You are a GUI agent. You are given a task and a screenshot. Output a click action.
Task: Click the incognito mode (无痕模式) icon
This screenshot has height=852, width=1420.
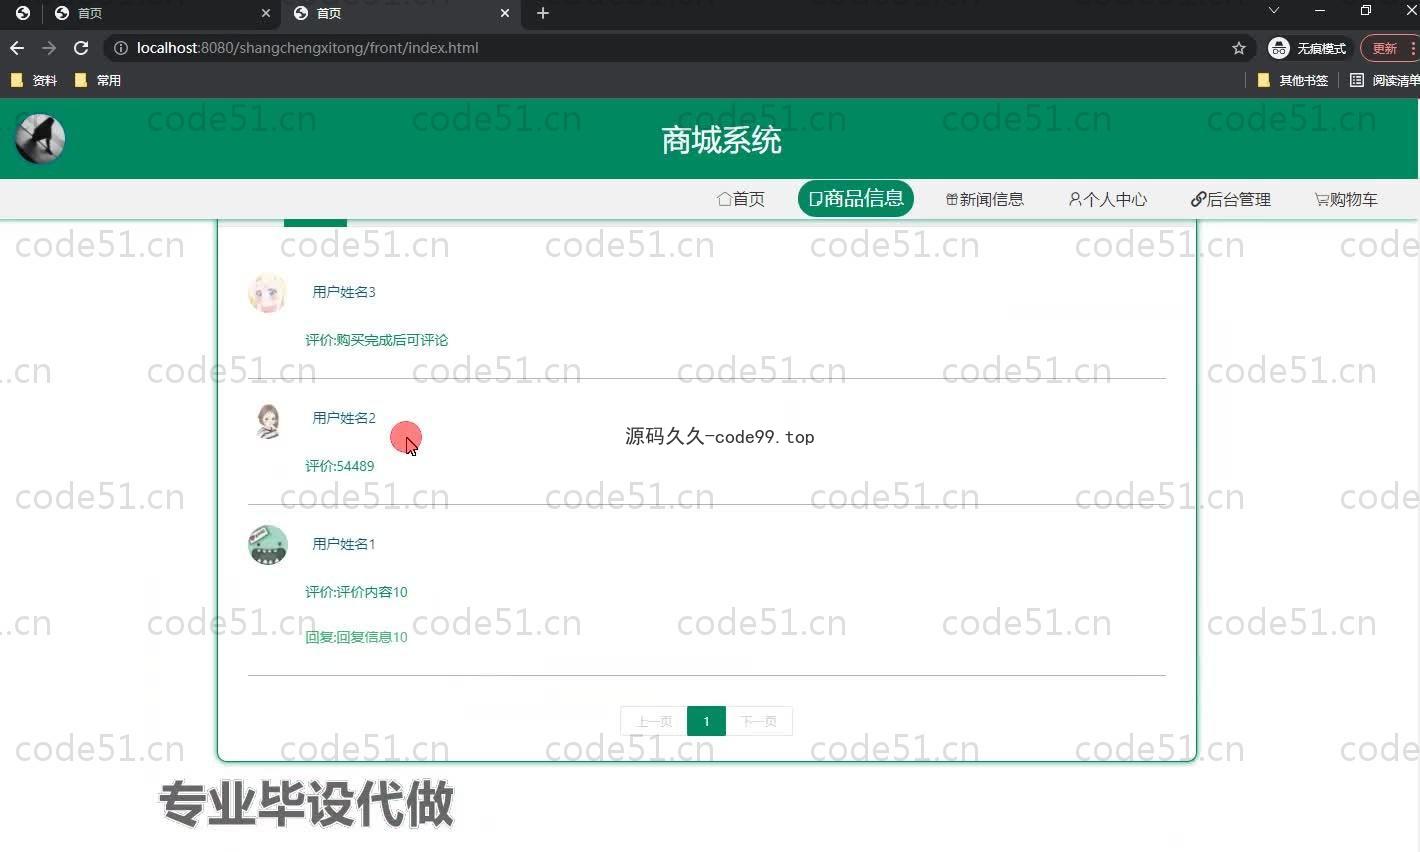1278,48
